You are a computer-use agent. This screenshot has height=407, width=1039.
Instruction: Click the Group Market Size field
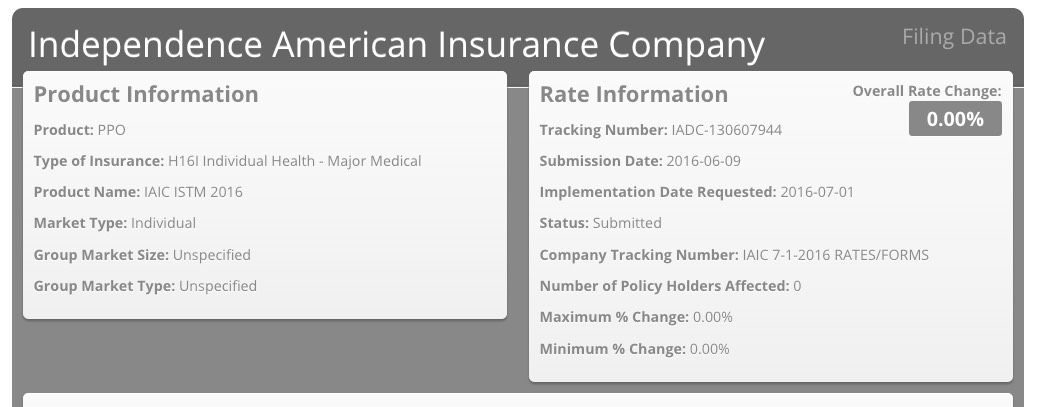[142, 255]
